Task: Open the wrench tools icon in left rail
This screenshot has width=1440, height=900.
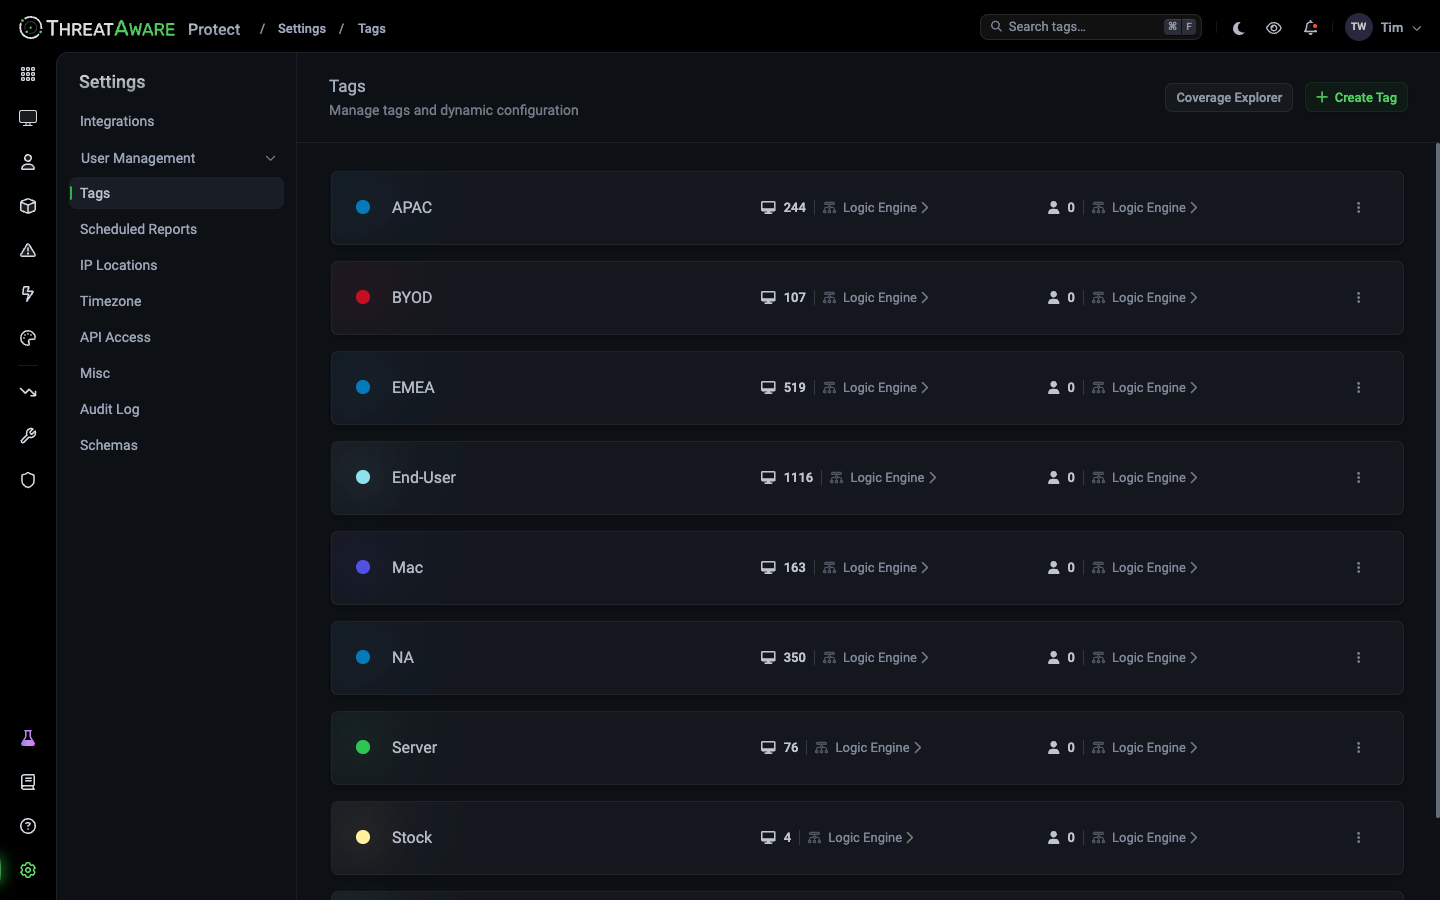Action: [x=28, y=436]
